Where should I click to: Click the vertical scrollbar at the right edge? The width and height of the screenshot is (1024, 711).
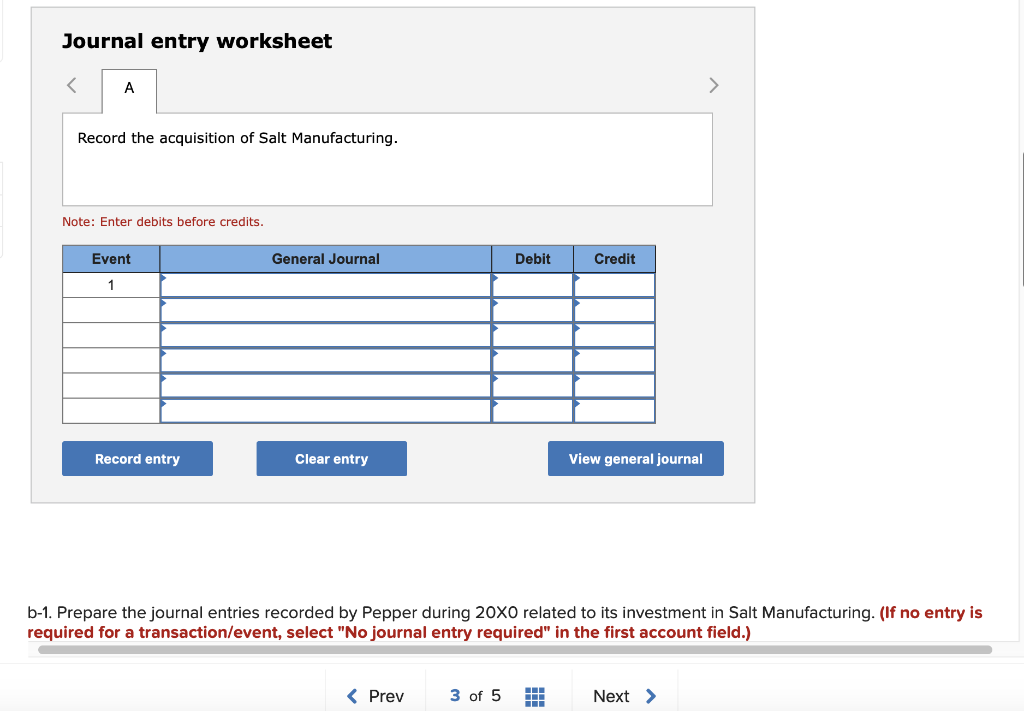coord(1022,219)
